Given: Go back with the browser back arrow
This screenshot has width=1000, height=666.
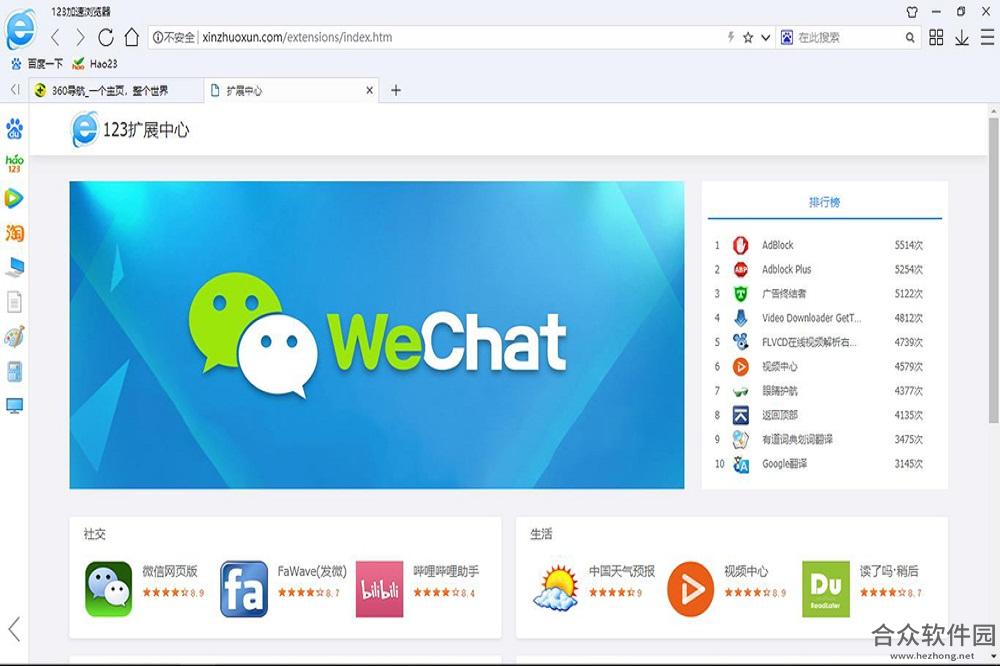Looking at the screenshot, I should (x=55, y=38).
